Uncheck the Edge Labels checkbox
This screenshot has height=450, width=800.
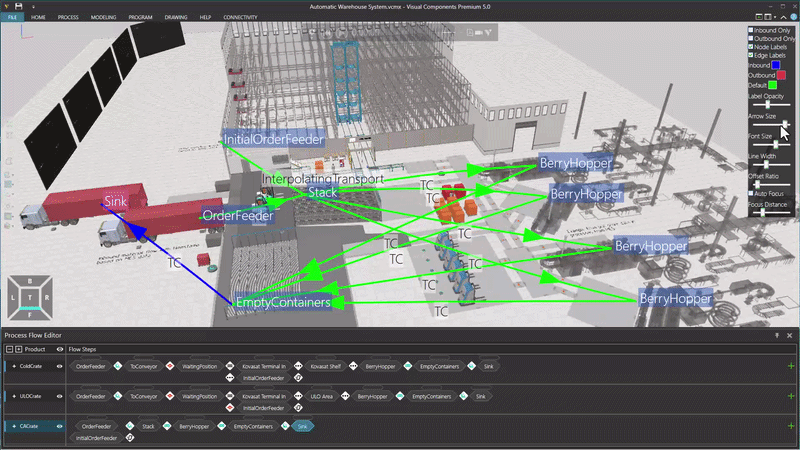[x=751, y=55]
